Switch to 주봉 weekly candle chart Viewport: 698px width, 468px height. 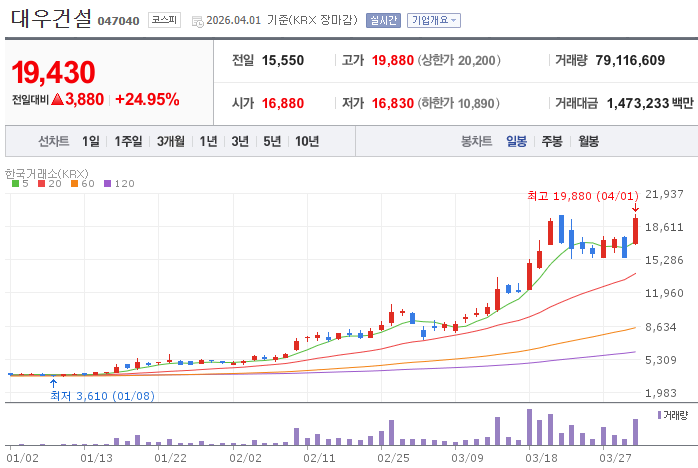552,142
